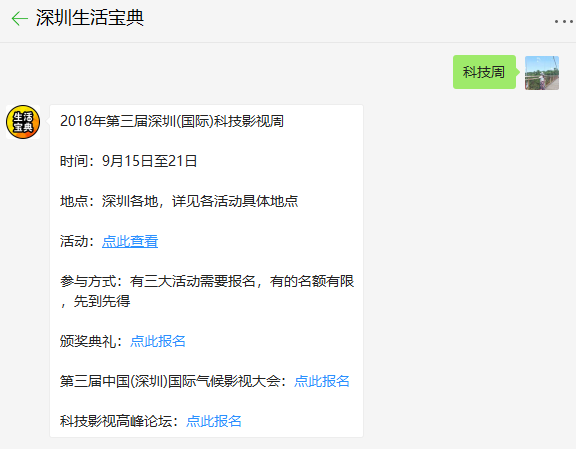Click the 活动： label text
The height and width of the screenshot is (449, 576).
click(78, 241)
